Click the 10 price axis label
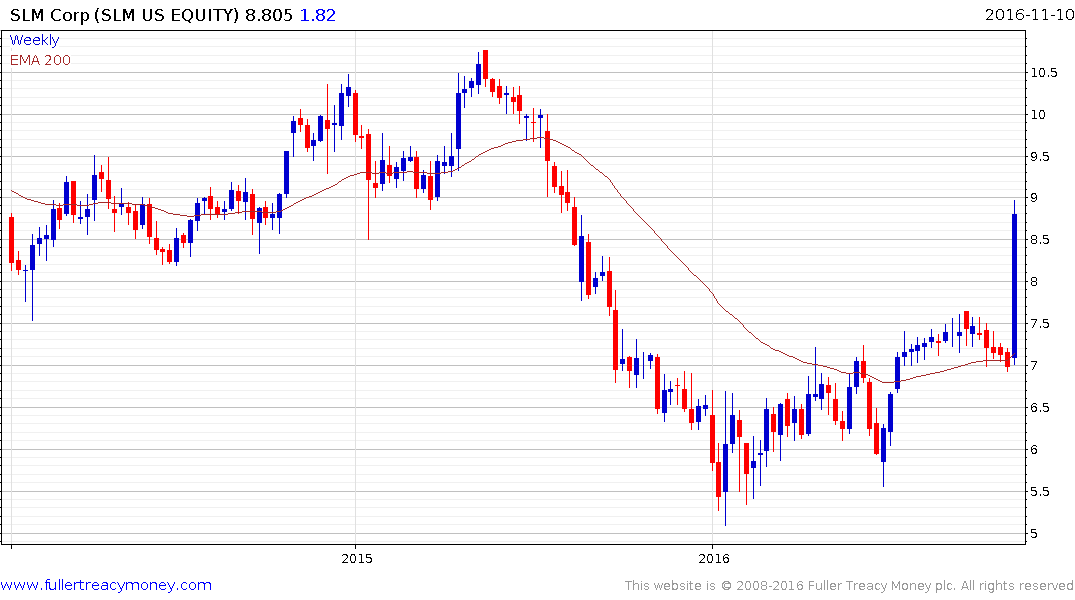This screenshot has width=1075, height=600. (1038, 115)
